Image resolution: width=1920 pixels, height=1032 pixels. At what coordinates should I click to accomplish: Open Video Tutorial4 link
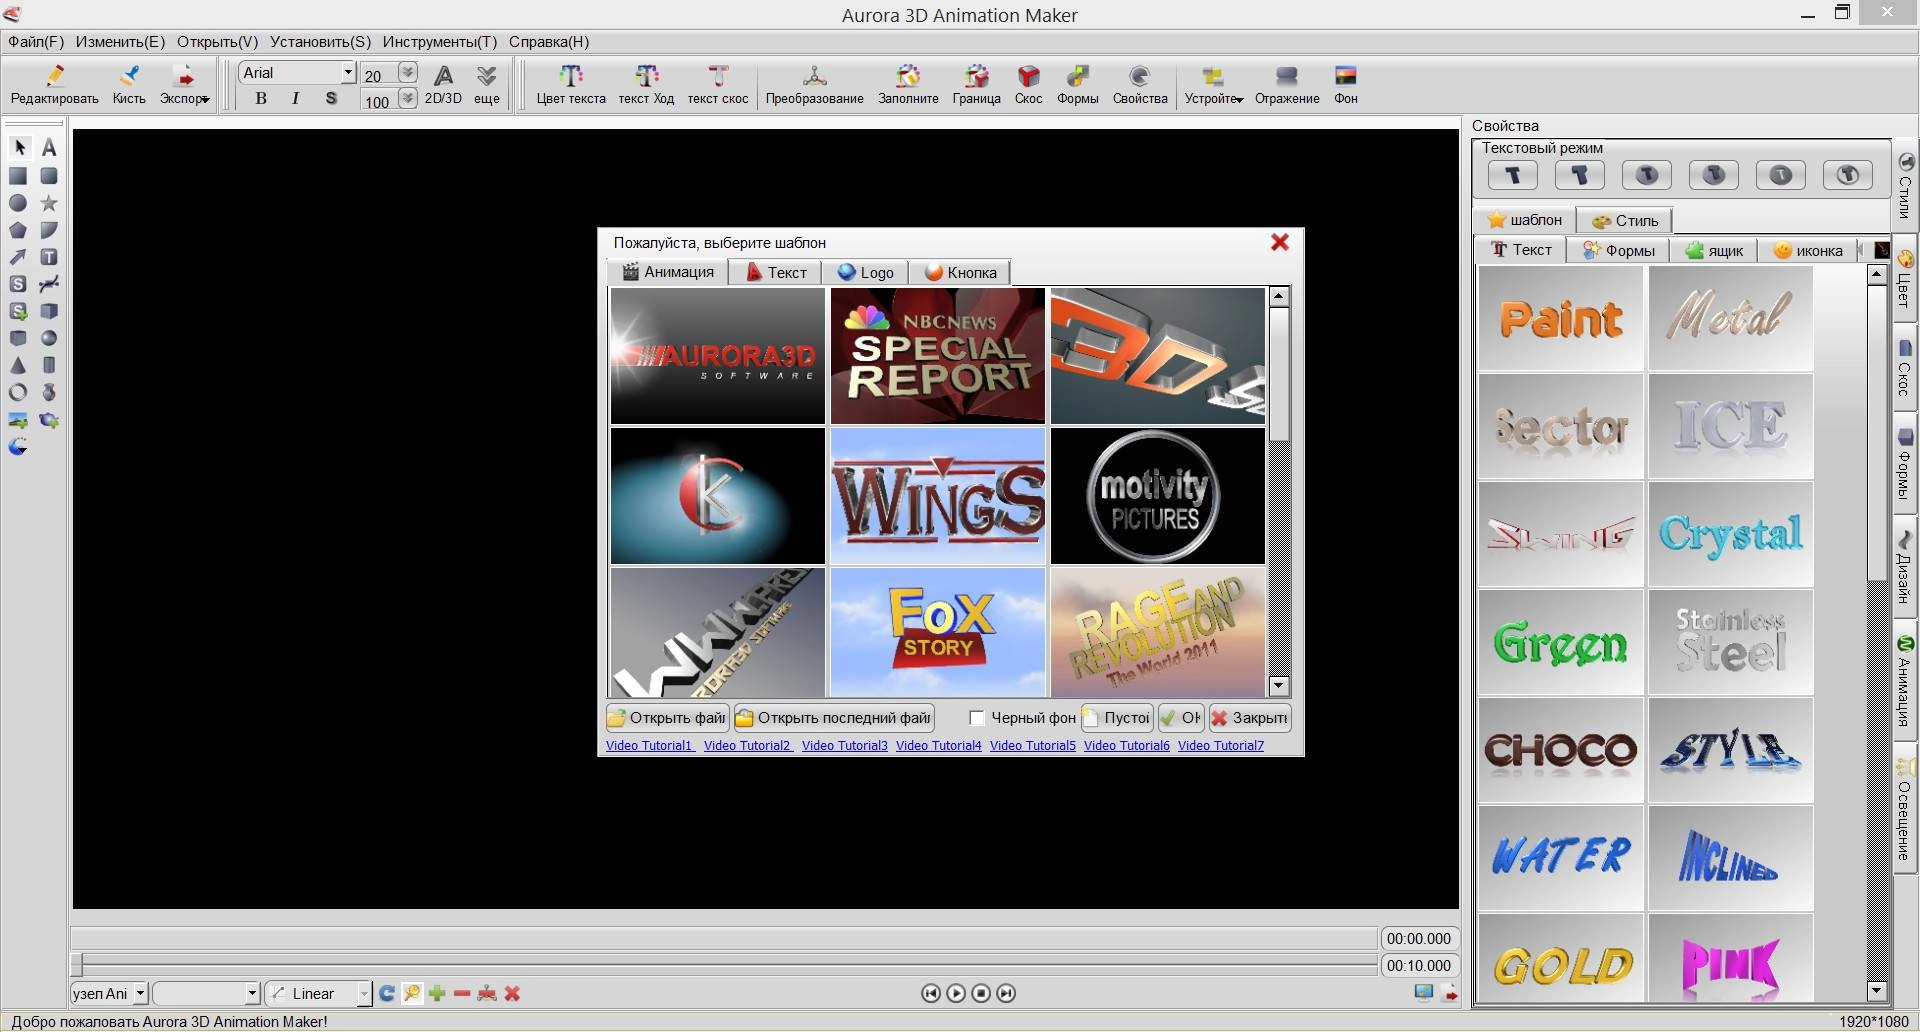tap(939, 746)
